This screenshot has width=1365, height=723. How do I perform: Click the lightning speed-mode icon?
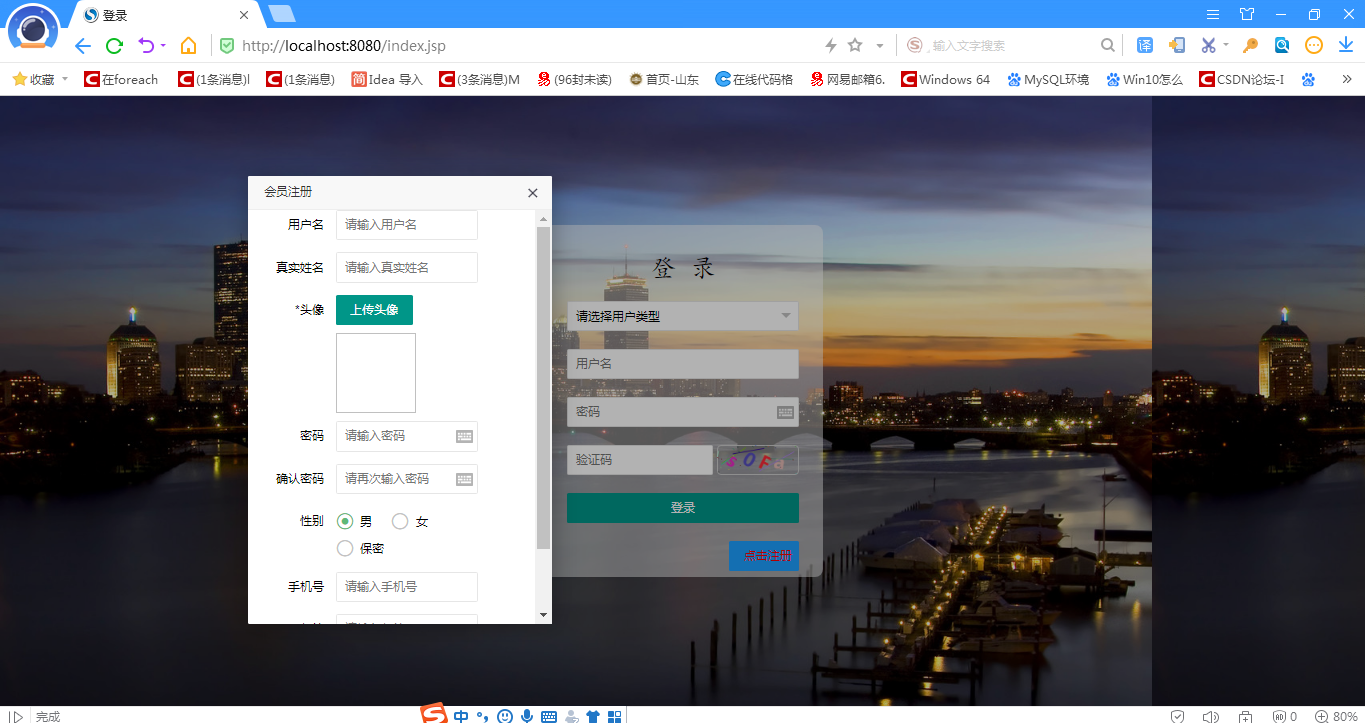pos(830,46)
